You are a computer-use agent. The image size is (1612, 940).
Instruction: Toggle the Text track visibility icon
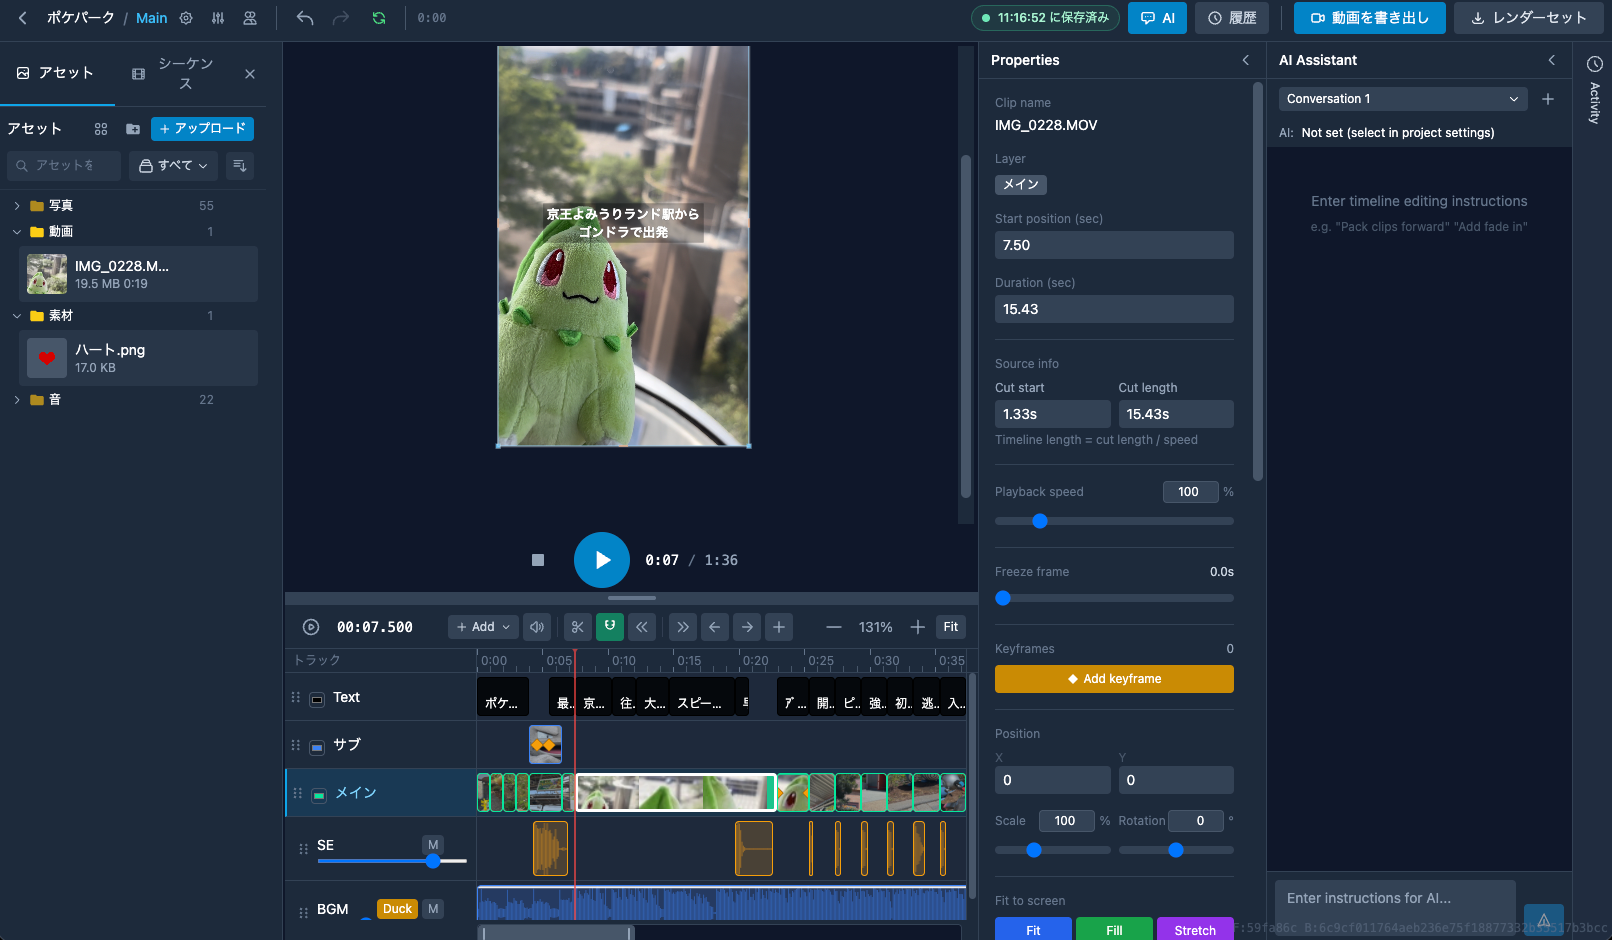click(x=317, y=699)
